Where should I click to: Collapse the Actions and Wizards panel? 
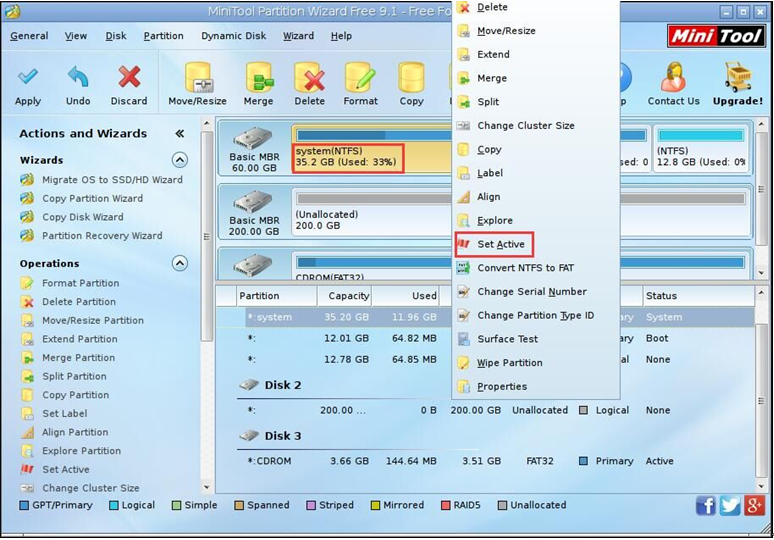[180, 133]
